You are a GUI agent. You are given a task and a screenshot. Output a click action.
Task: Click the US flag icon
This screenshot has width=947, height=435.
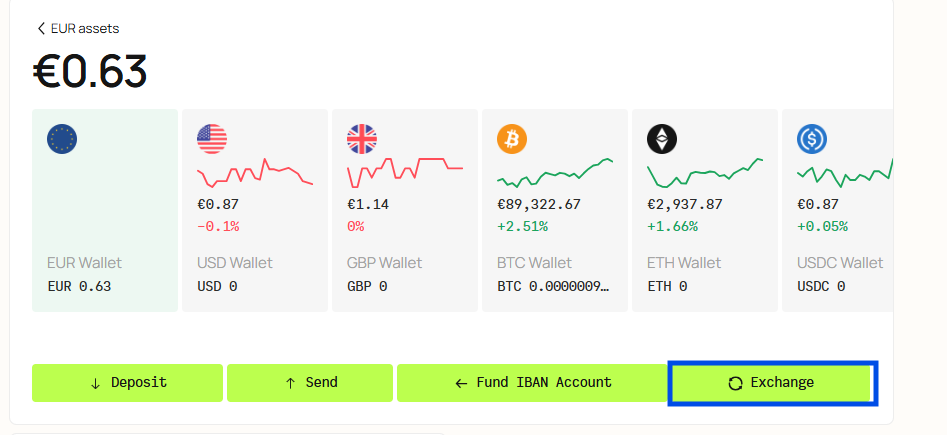tap(212, 139)
